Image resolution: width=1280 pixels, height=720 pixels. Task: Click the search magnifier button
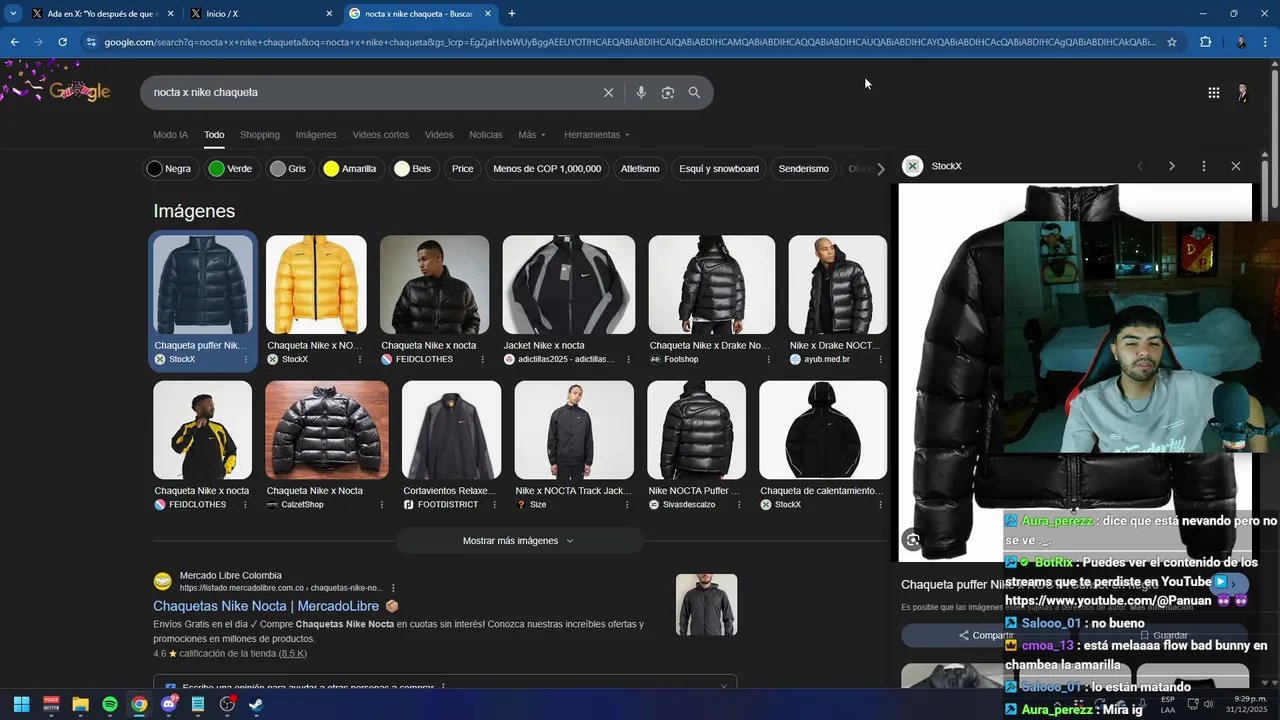694,92
